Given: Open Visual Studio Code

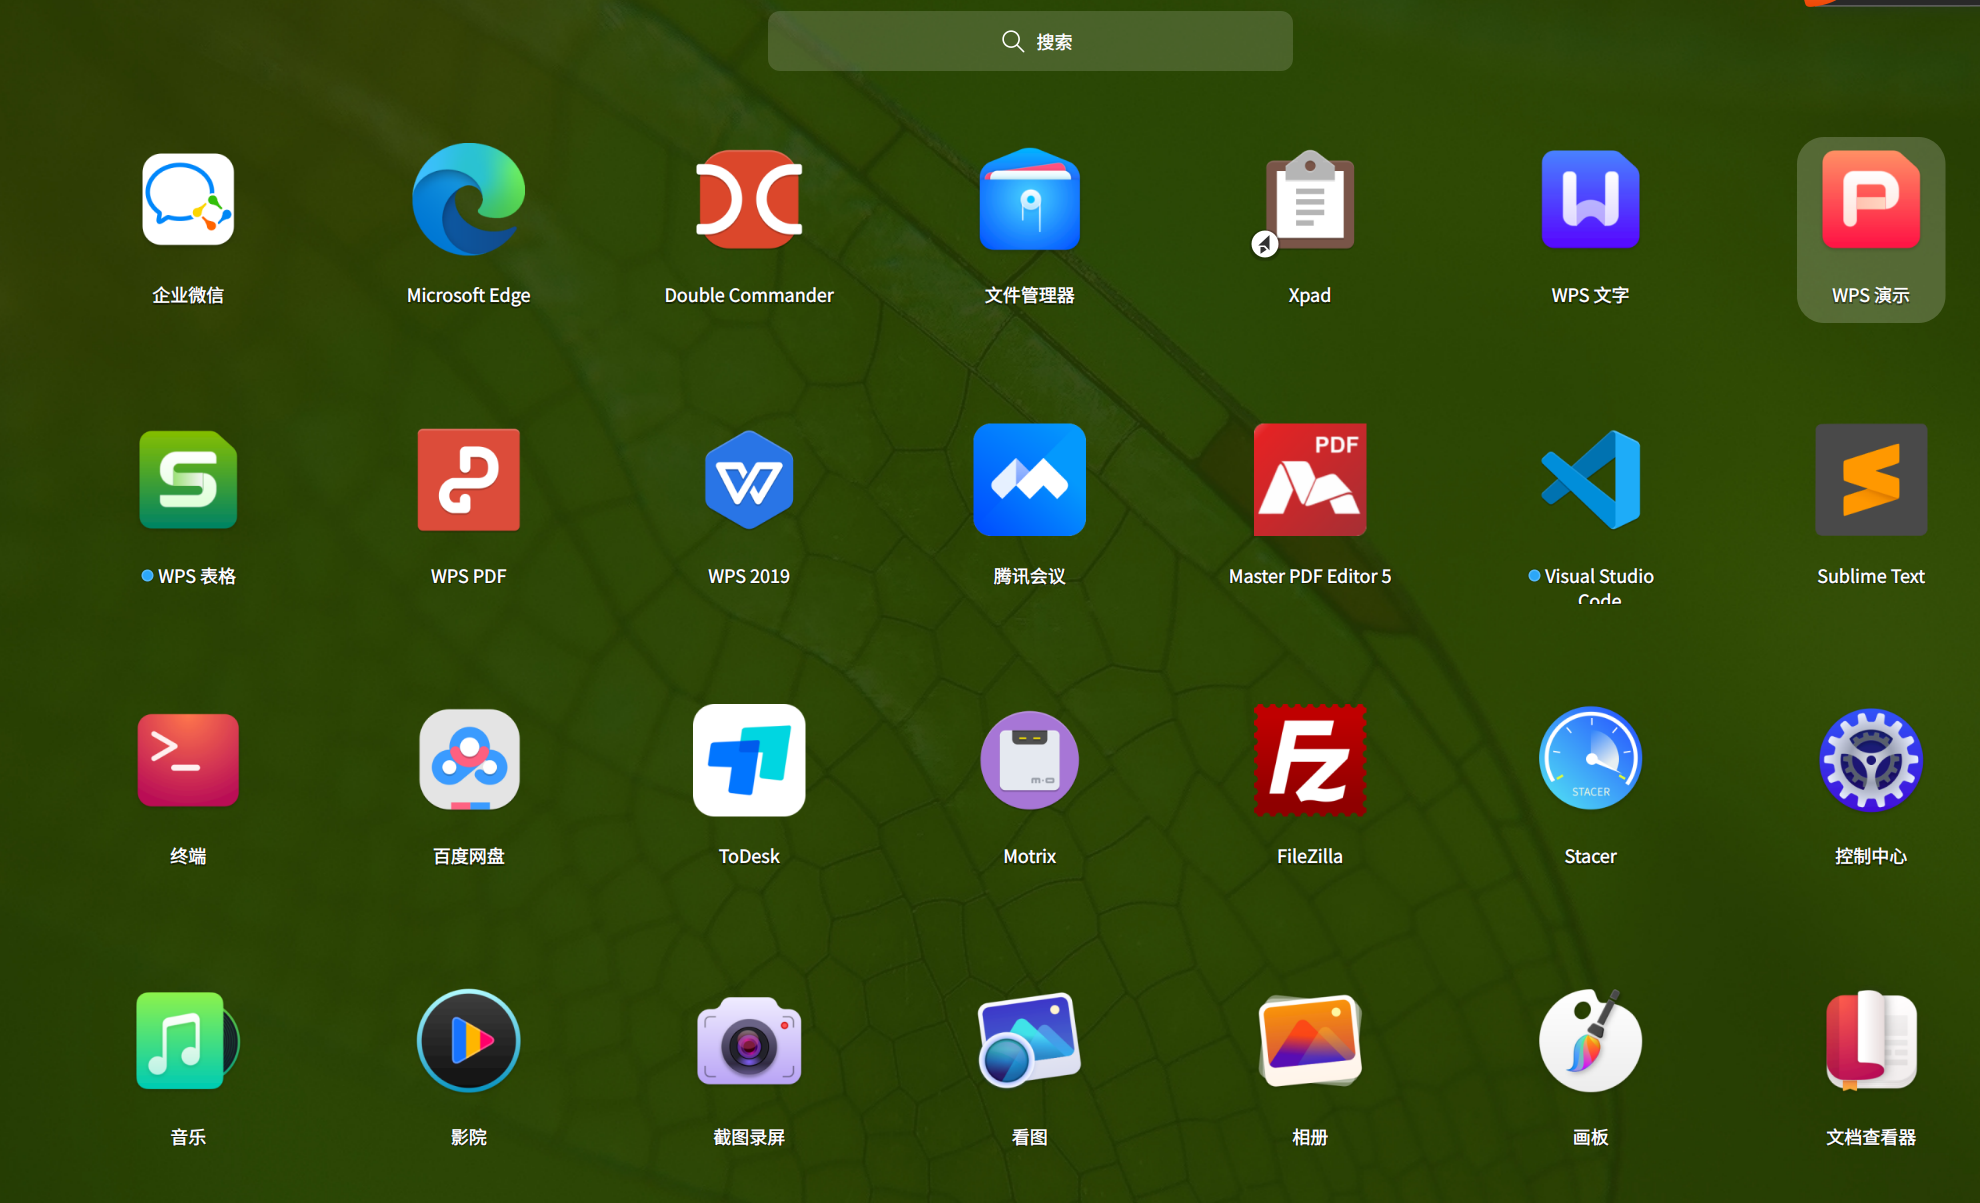Looking at the screenshot, I should (x=1590, y=480).
